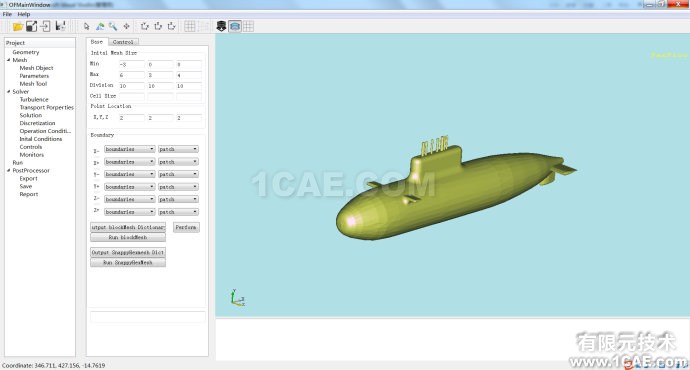
Task: Toggle the blue shaded surface display icon
Action: tap(235, 26)
